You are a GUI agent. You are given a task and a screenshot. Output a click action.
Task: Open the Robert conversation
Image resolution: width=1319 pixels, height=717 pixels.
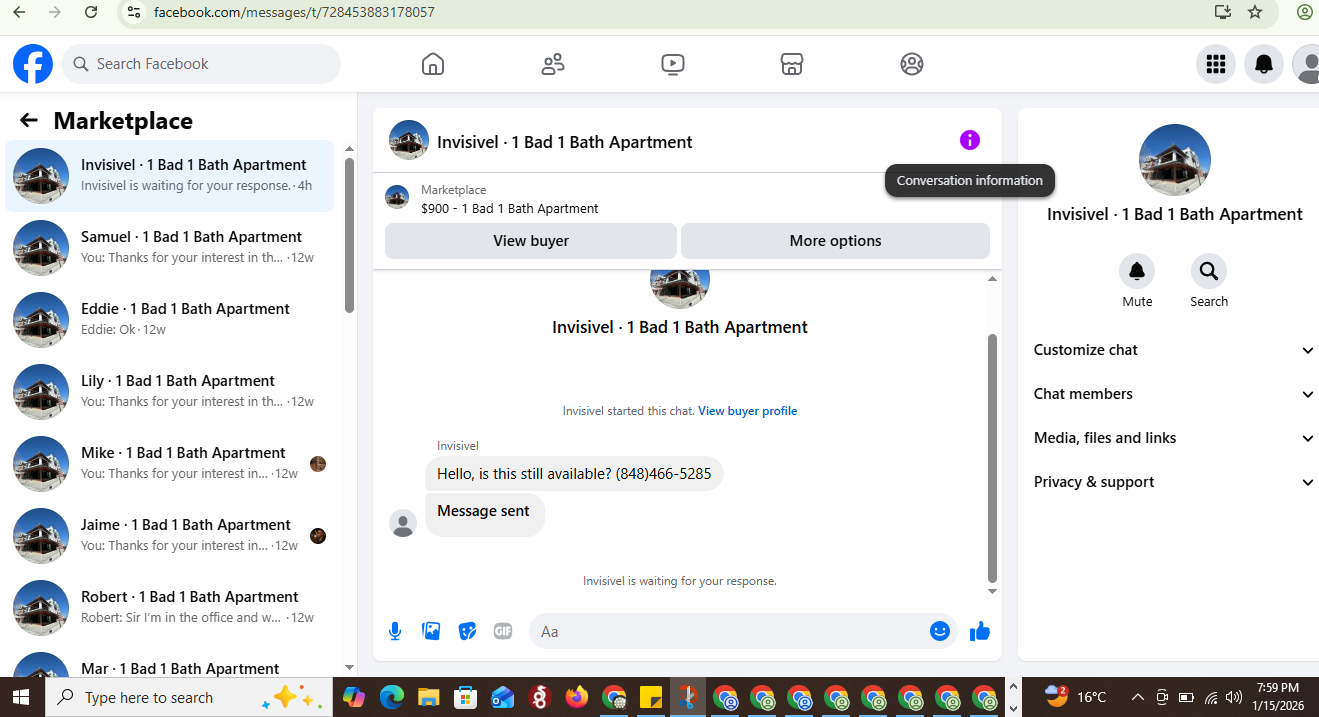point(170,608)
